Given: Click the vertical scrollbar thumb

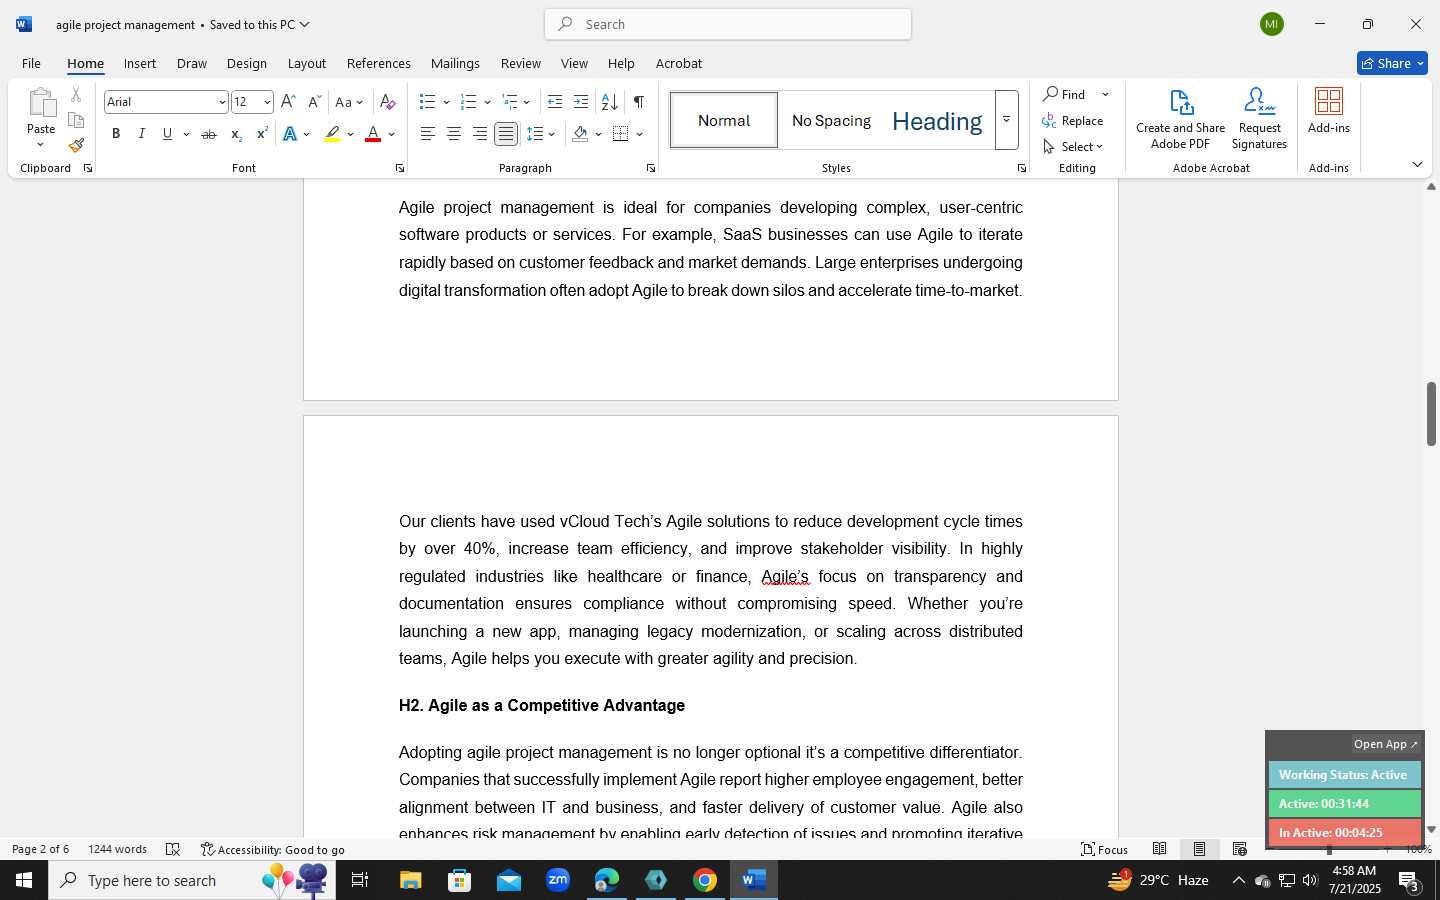Looking at the screenshot, I should [x=1431, y=413].
